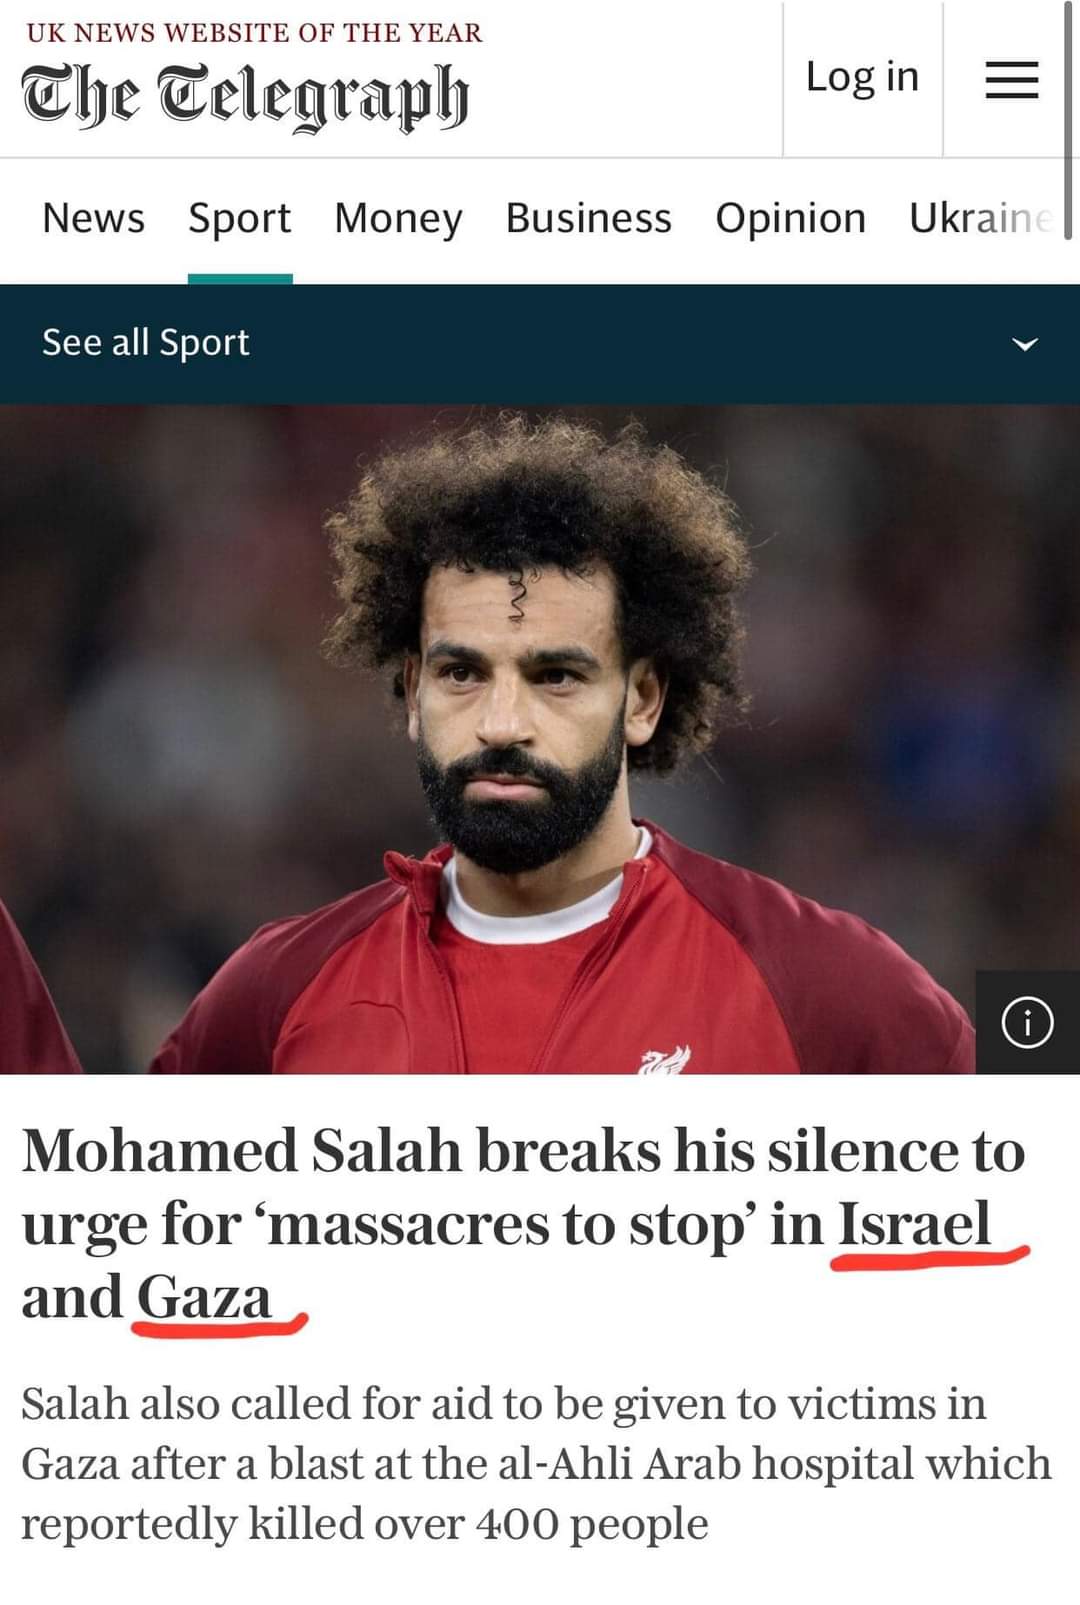
Task: Click the UK News Website of the Year tagline
Action: point(254,33)
